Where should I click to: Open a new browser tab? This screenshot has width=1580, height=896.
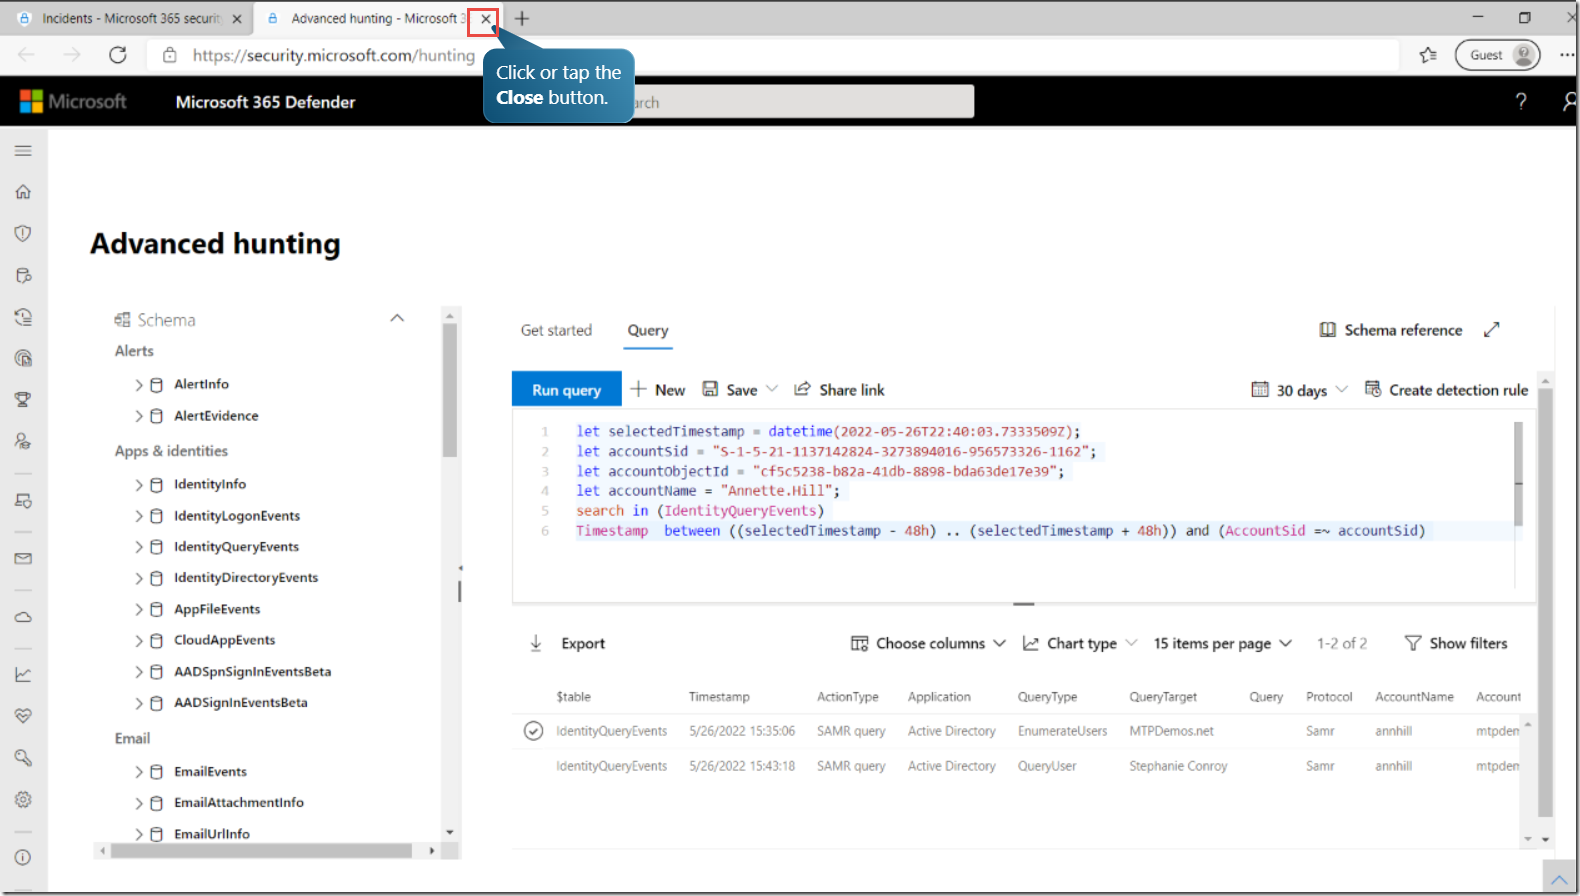point(522,18)
